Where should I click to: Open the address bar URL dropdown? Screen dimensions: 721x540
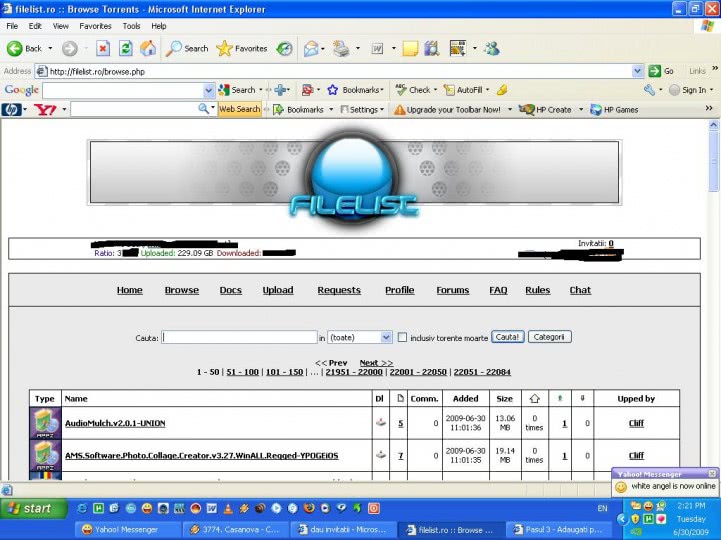pyautogui.click(x=637, y=71)
